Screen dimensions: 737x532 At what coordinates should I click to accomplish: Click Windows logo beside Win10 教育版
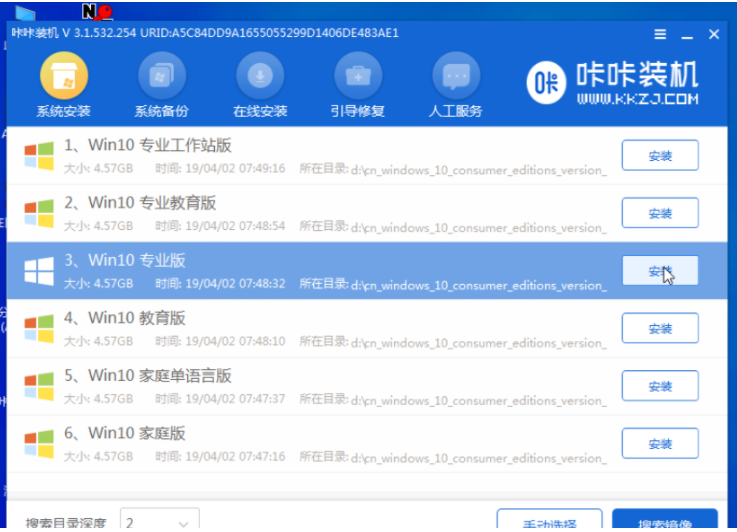39,329
